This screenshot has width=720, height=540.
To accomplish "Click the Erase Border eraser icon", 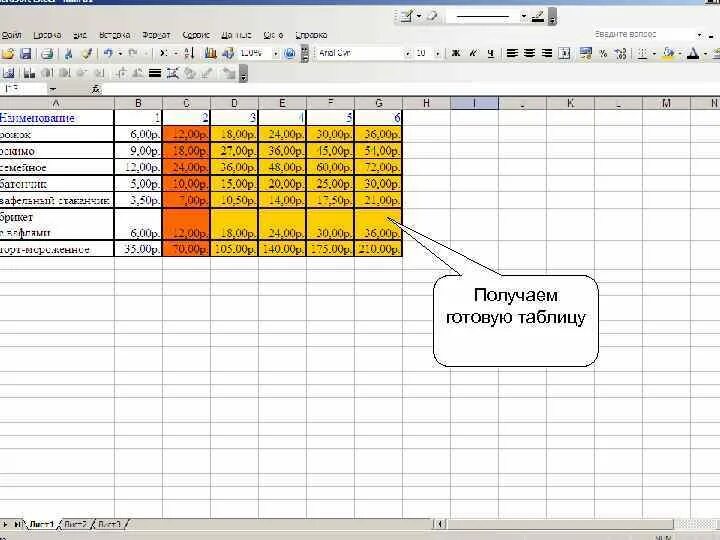I will 433,17.
